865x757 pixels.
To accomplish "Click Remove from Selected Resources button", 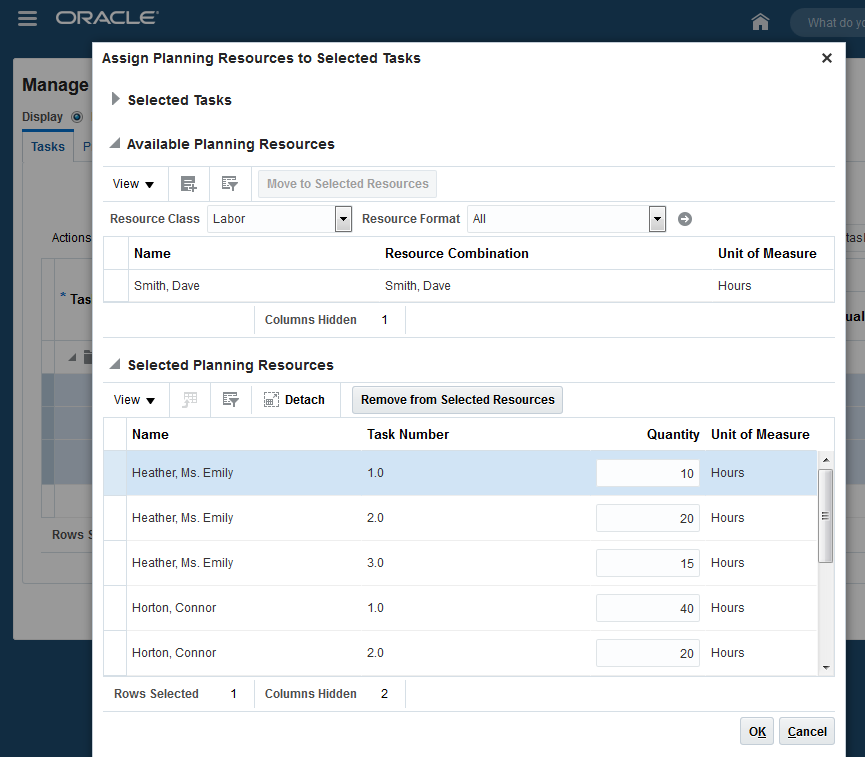I will pos(458,400).
